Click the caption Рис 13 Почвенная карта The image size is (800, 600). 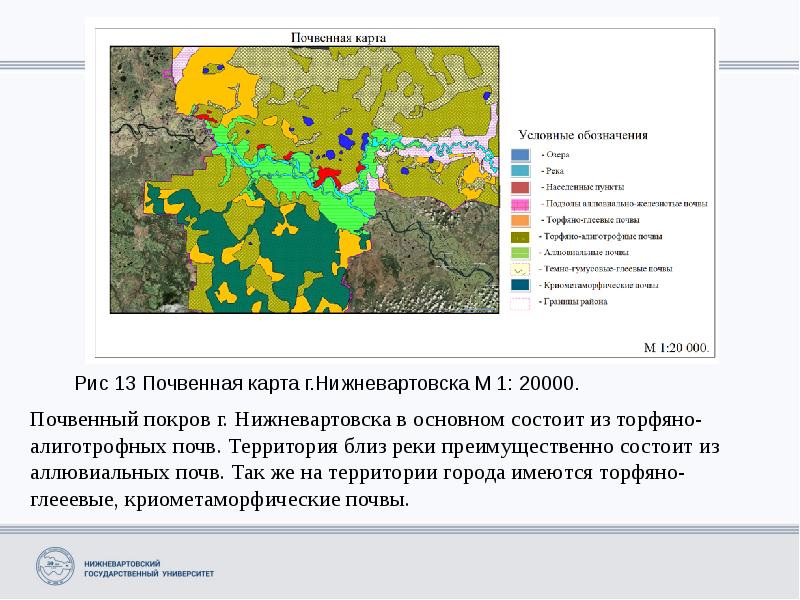(325, 383)
